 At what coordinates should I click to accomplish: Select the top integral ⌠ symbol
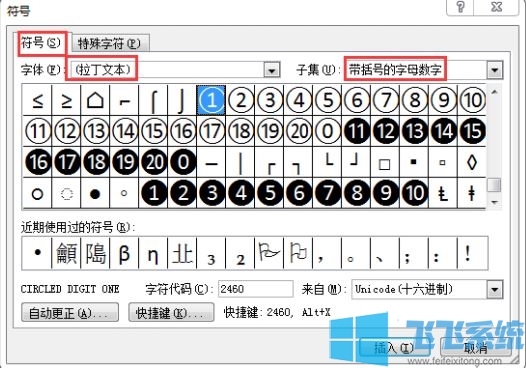[153, 100]
